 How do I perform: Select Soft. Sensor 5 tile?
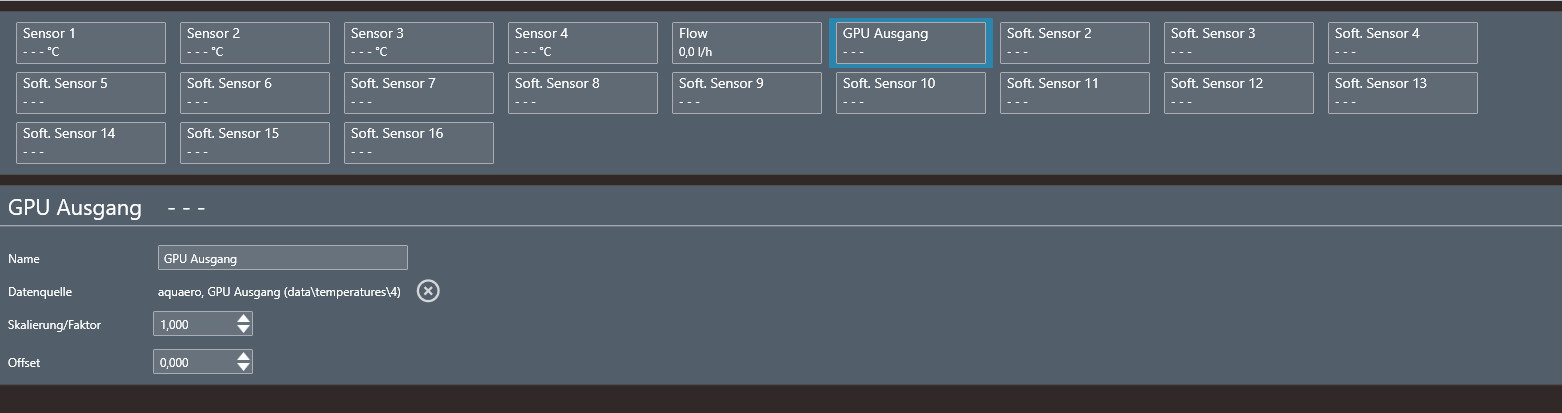click(x=91, y=92)
